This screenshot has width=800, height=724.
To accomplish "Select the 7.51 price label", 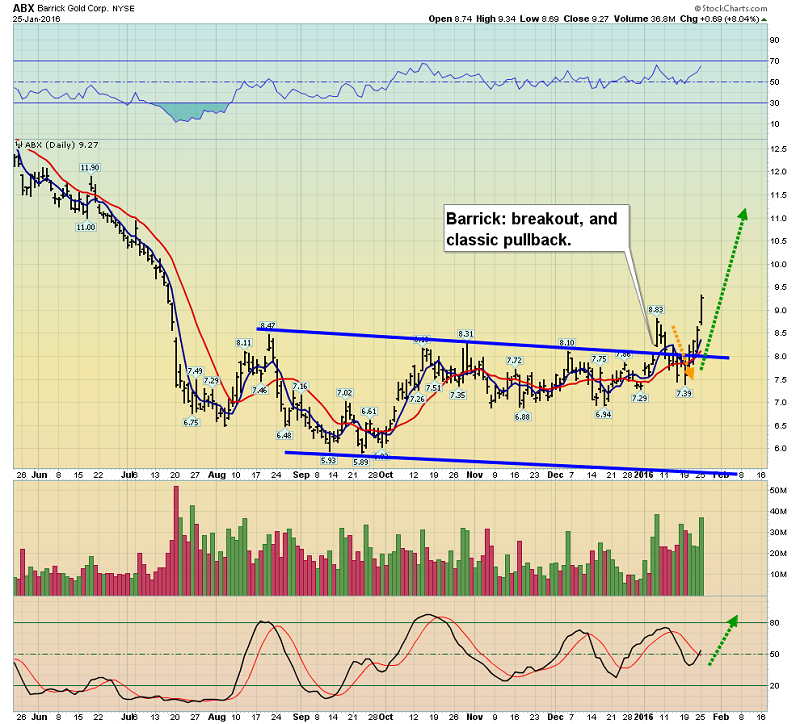I will [434, 388].
